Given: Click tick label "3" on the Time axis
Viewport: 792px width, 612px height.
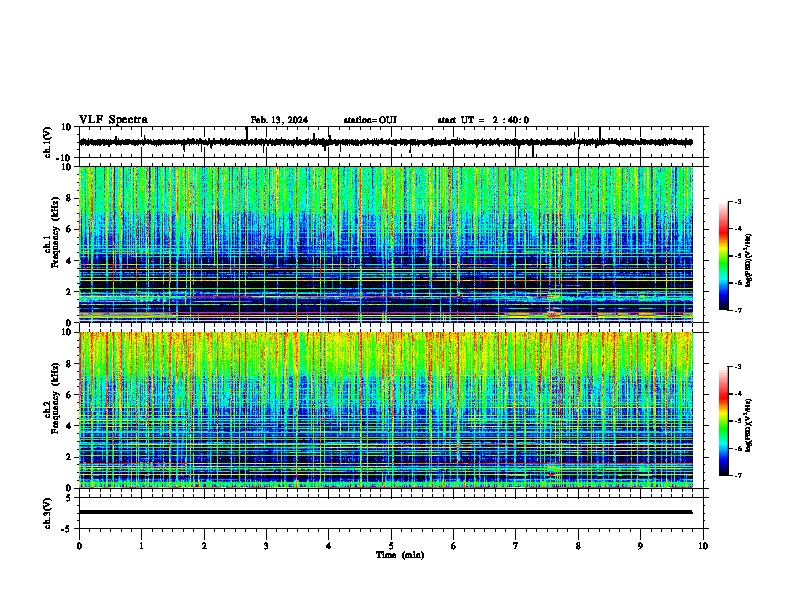Looking at the screenshot, I should [x=266, y=546].
